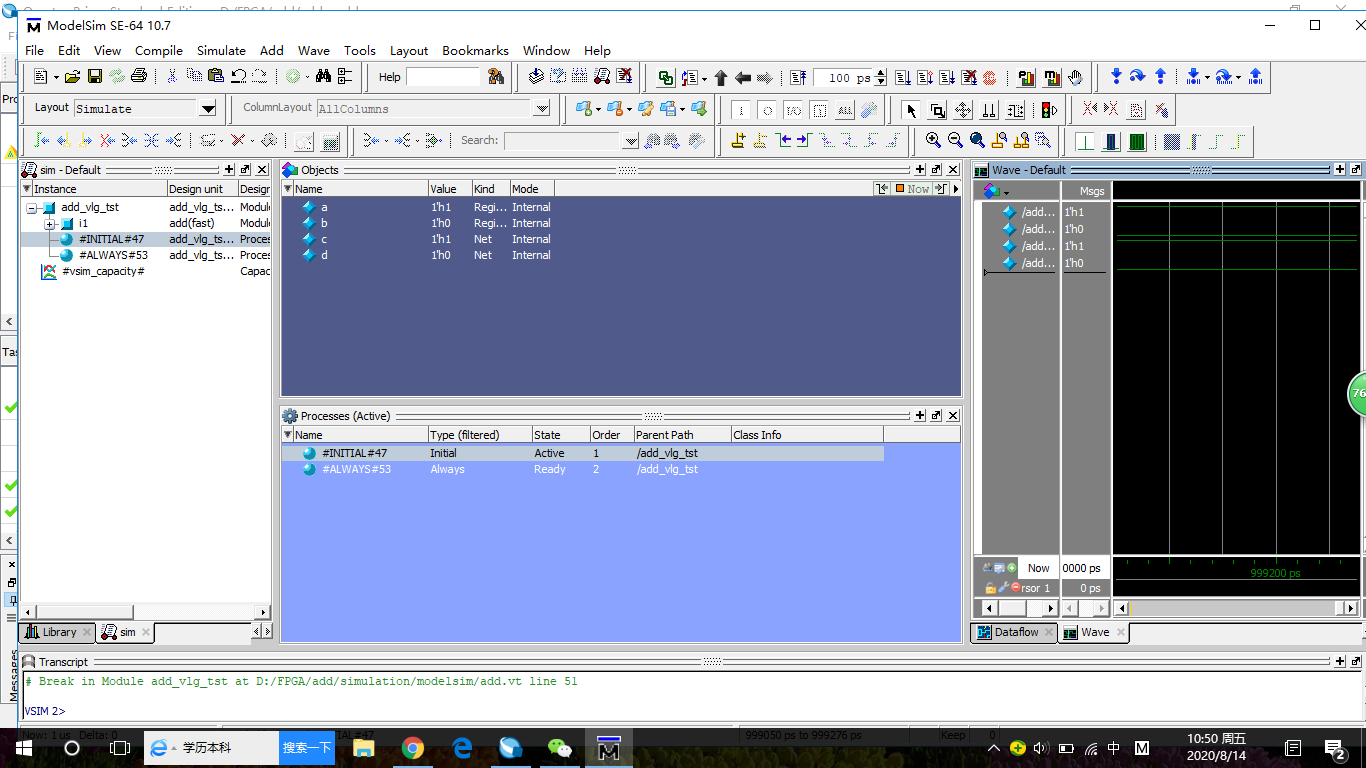Image resolution: width=1366 pixels, height=768 pixels.
Task: Click the Run simulation icon
Action: (903, 77)
